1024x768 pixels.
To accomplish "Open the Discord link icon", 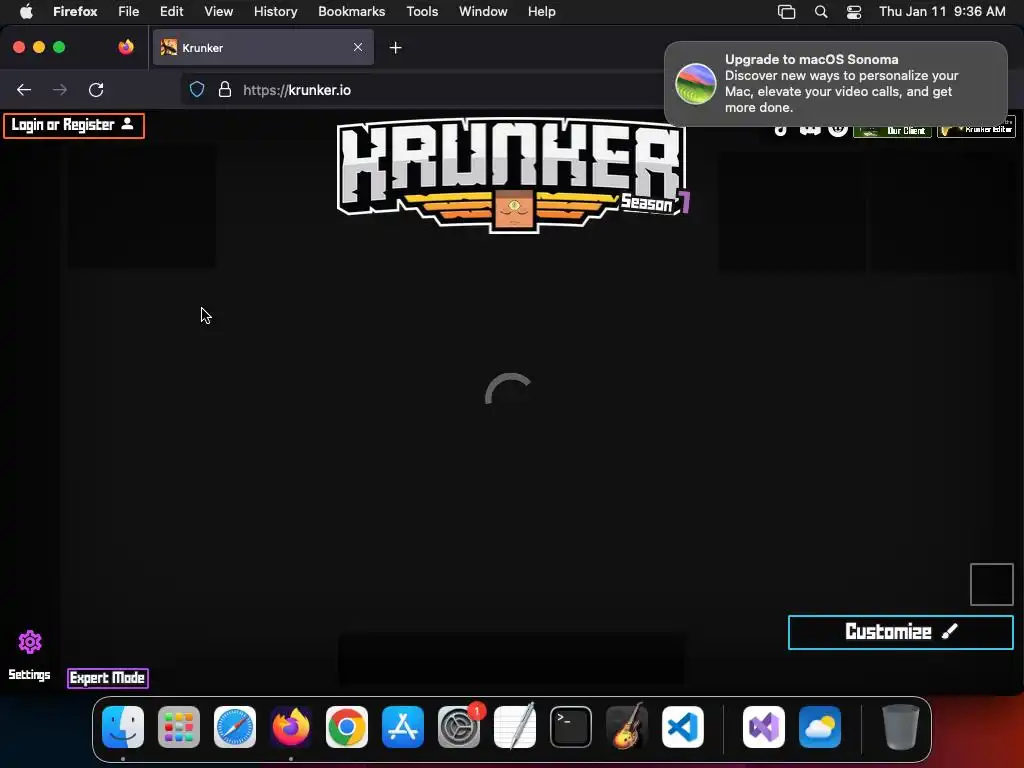I will [810, 129].
